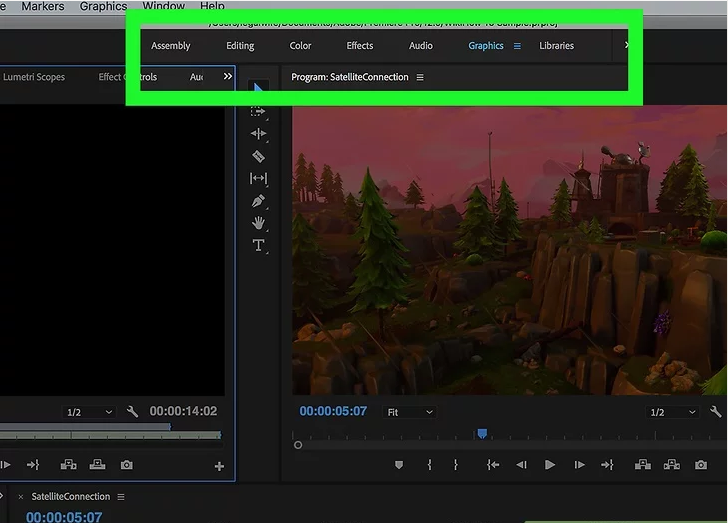Switch to the Assembly workspace
This screenshot has width=728, height=523.
[170, 46]
